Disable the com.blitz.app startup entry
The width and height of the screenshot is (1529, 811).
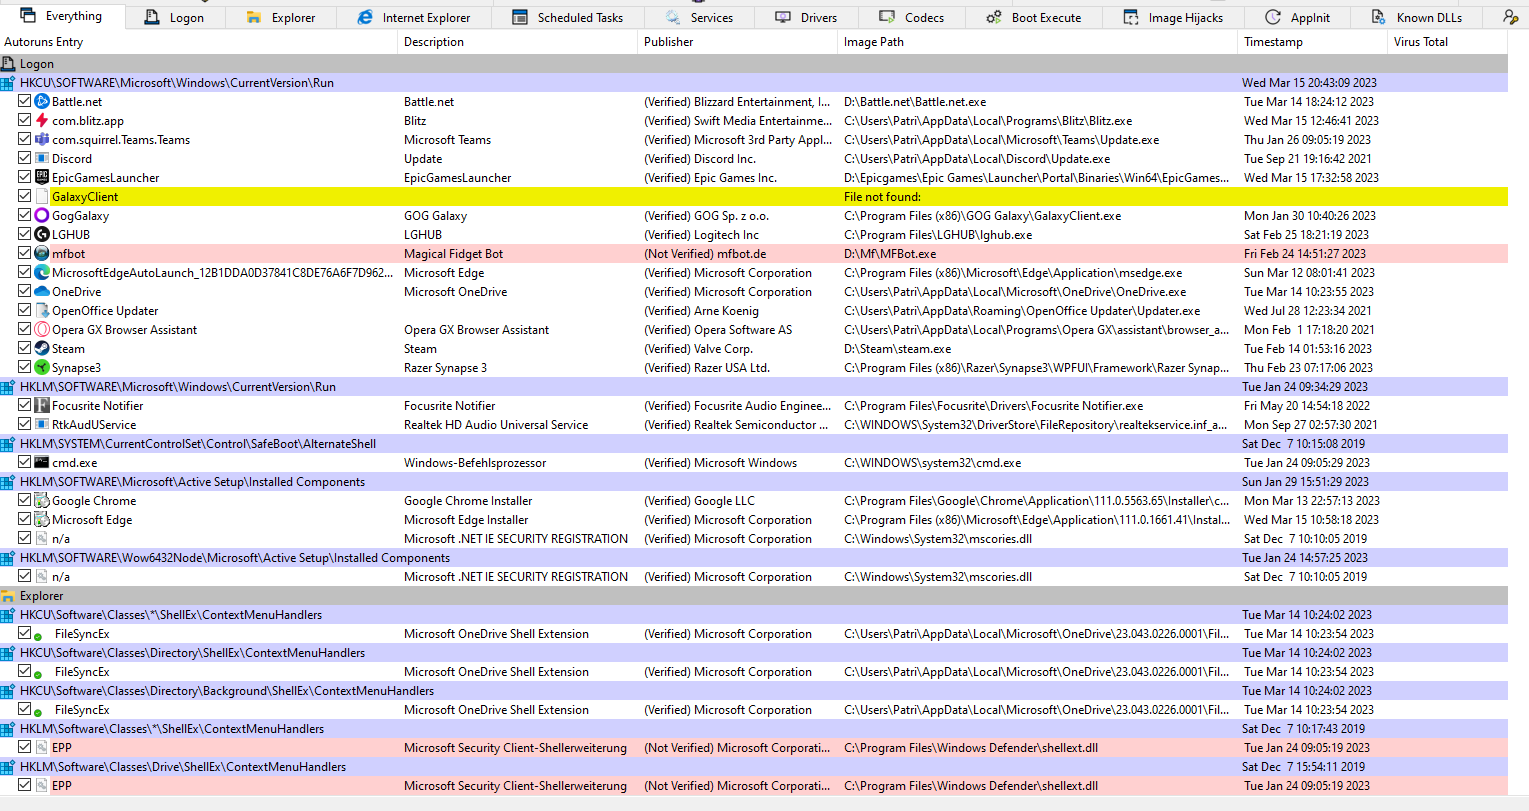coord(25,120)
